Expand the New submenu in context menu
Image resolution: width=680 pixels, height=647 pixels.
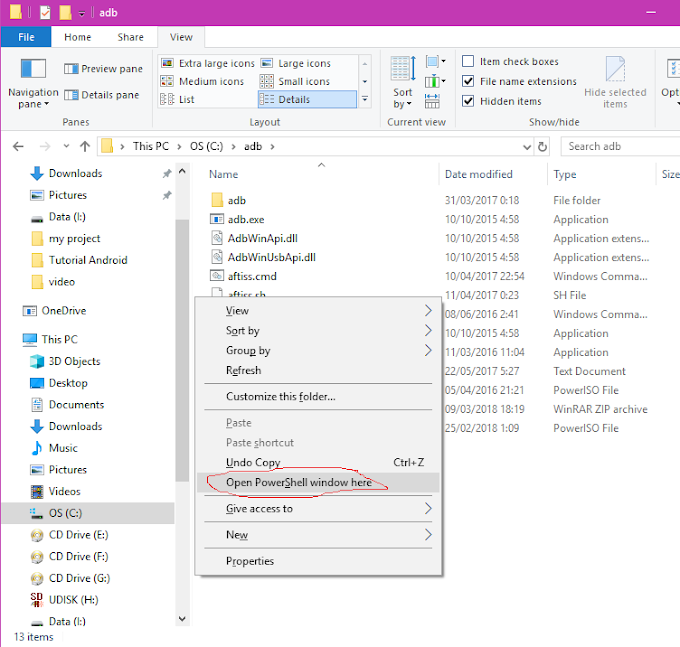click(x=318, y=535)
